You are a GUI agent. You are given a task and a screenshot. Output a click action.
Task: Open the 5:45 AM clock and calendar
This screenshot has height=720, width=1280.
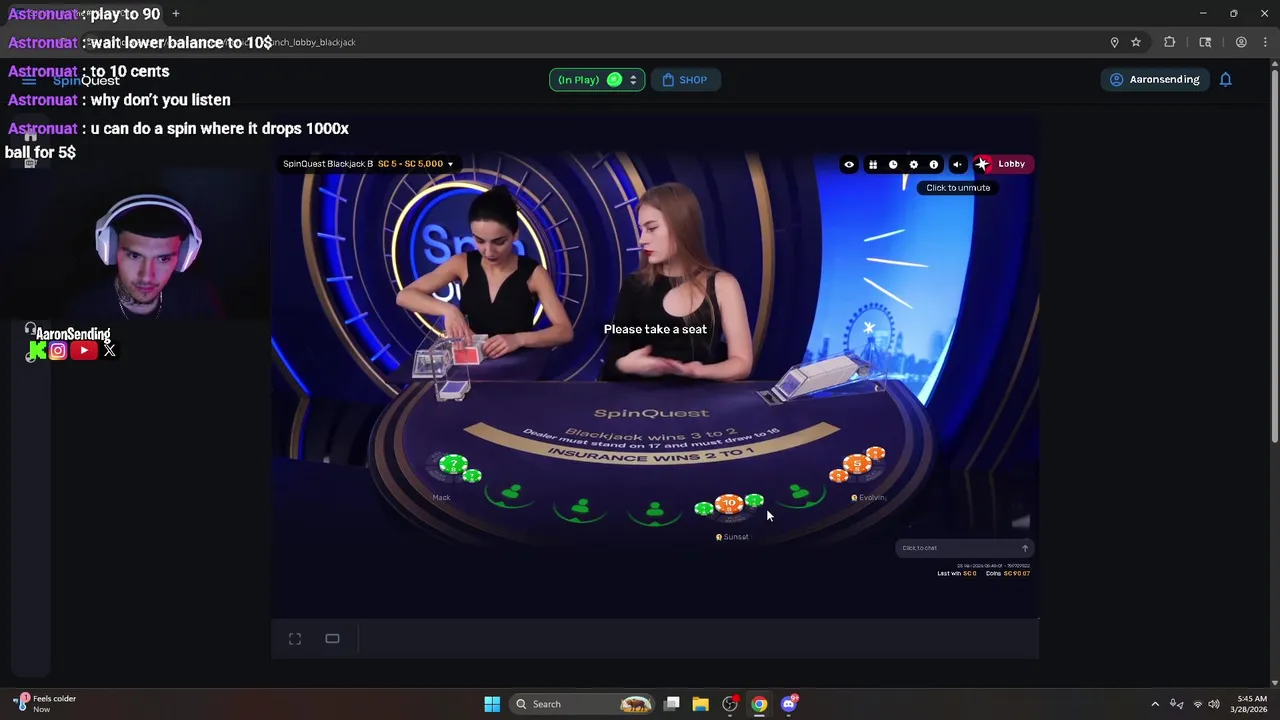[x=1251, y=704]
